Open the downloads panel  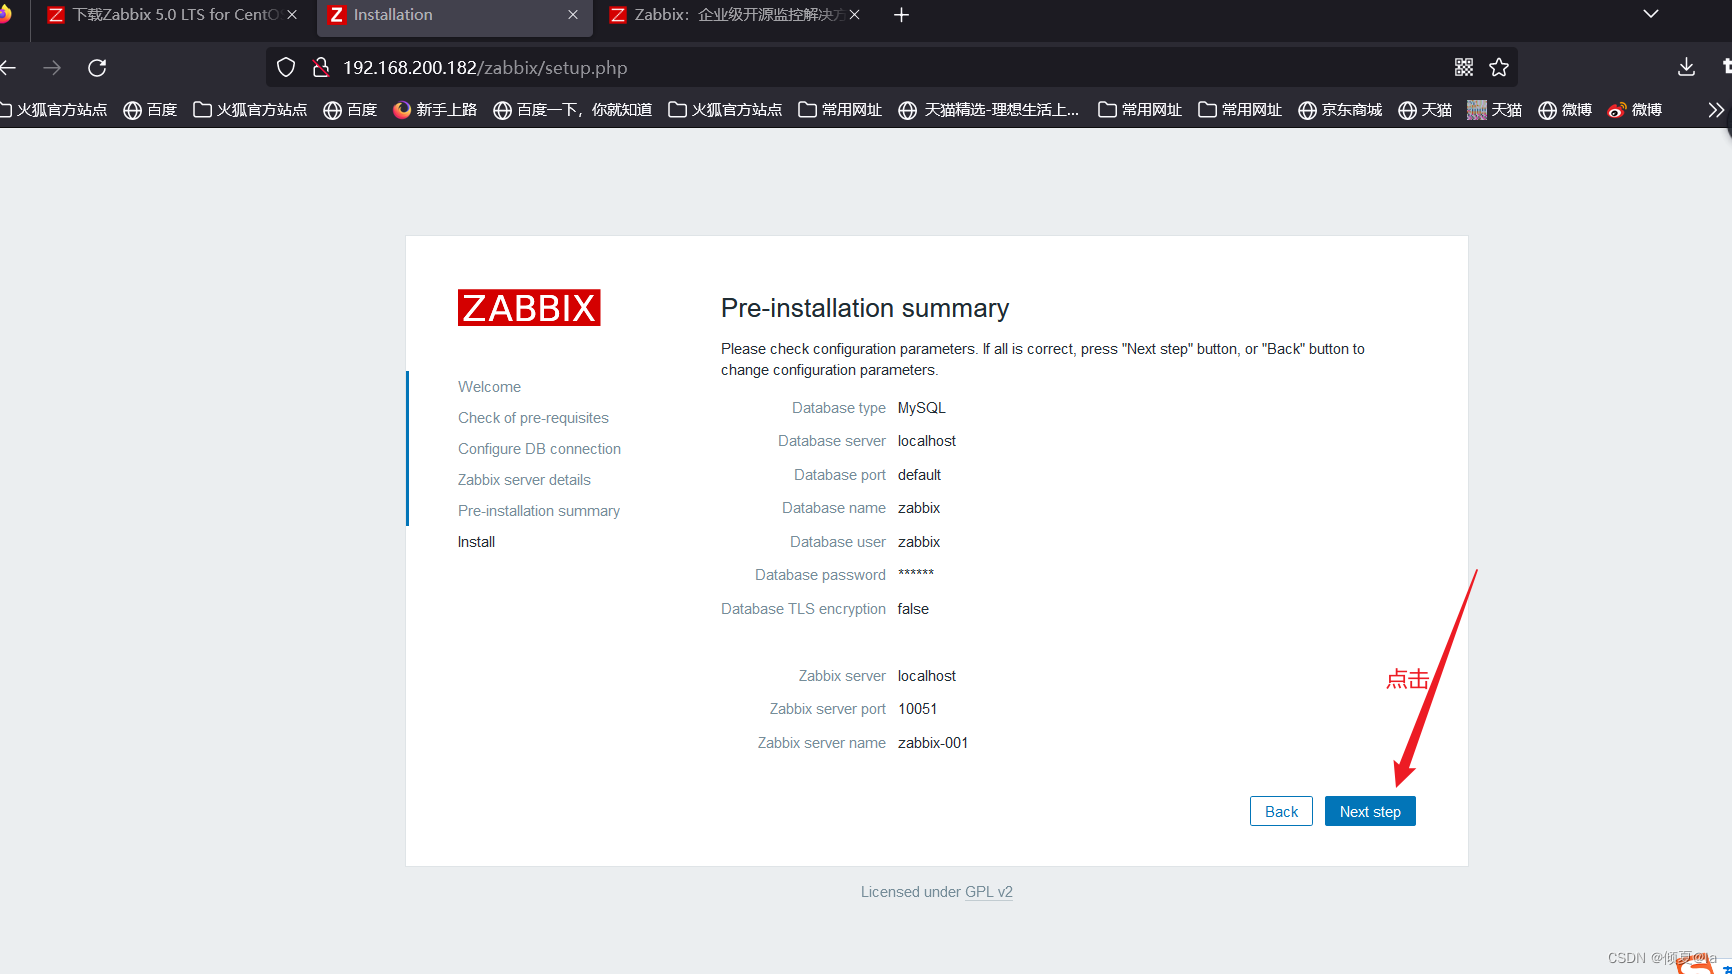pos(1686,67)
